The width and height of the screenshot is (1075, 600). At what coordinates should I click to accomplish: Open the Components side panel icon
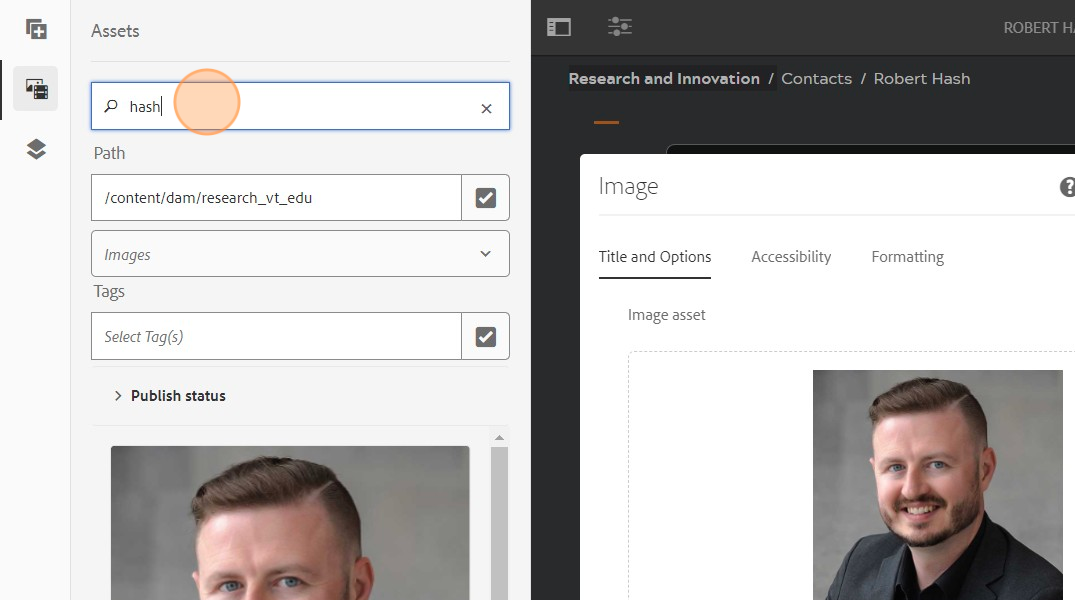pyautogui.click(x=36, y=29)
